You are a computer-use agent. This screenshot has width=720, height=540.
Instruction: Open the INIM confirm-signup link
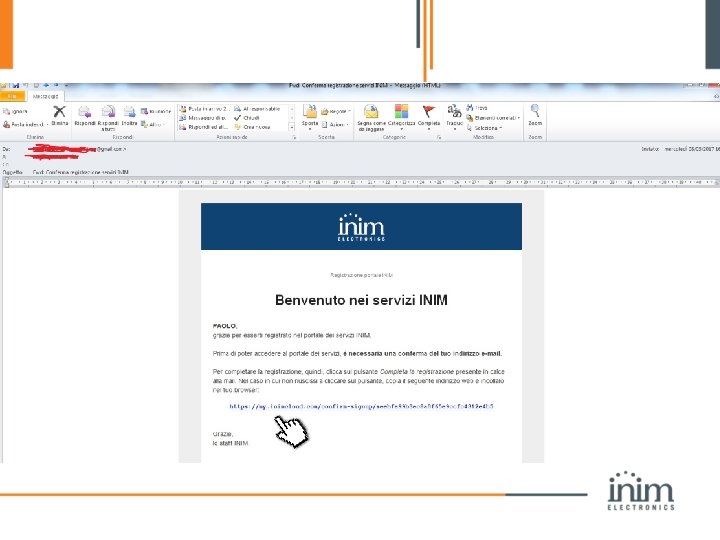[361, 406]
